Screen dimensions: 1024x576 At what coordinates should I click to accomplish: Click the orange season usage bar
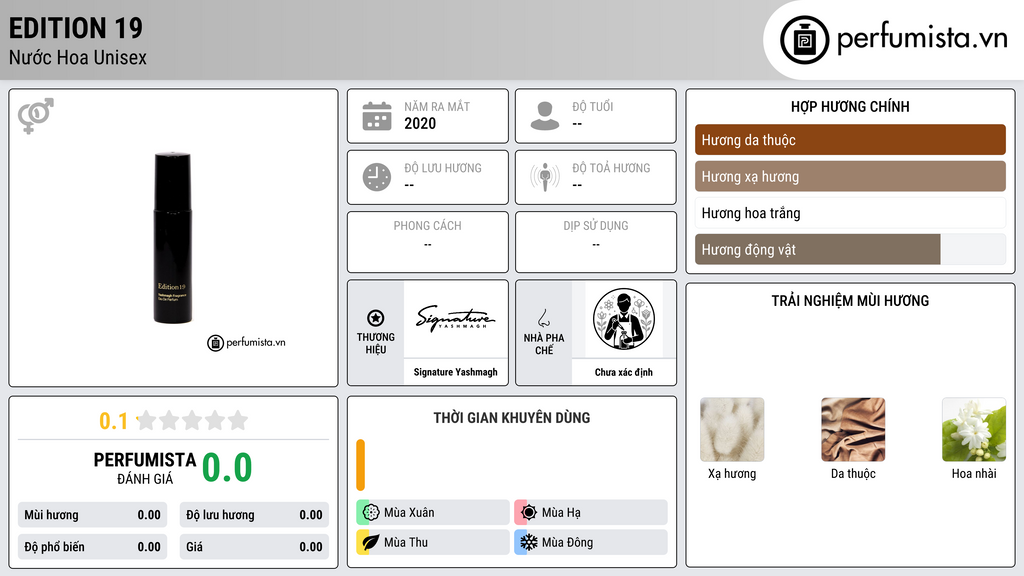(x=360, y=465)
